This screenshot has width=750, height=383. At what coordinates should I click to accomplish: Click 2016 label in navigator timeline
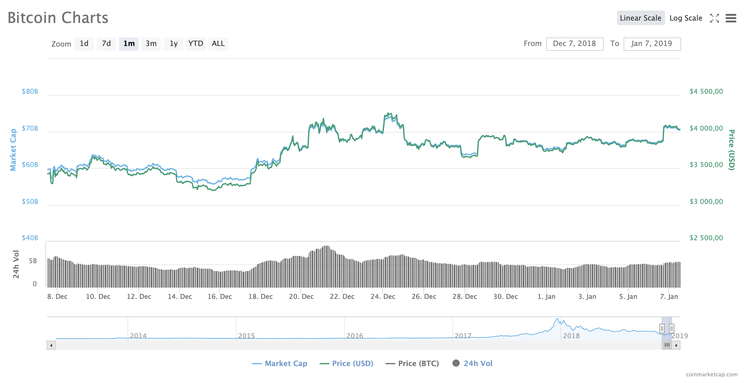coord(354,336)
